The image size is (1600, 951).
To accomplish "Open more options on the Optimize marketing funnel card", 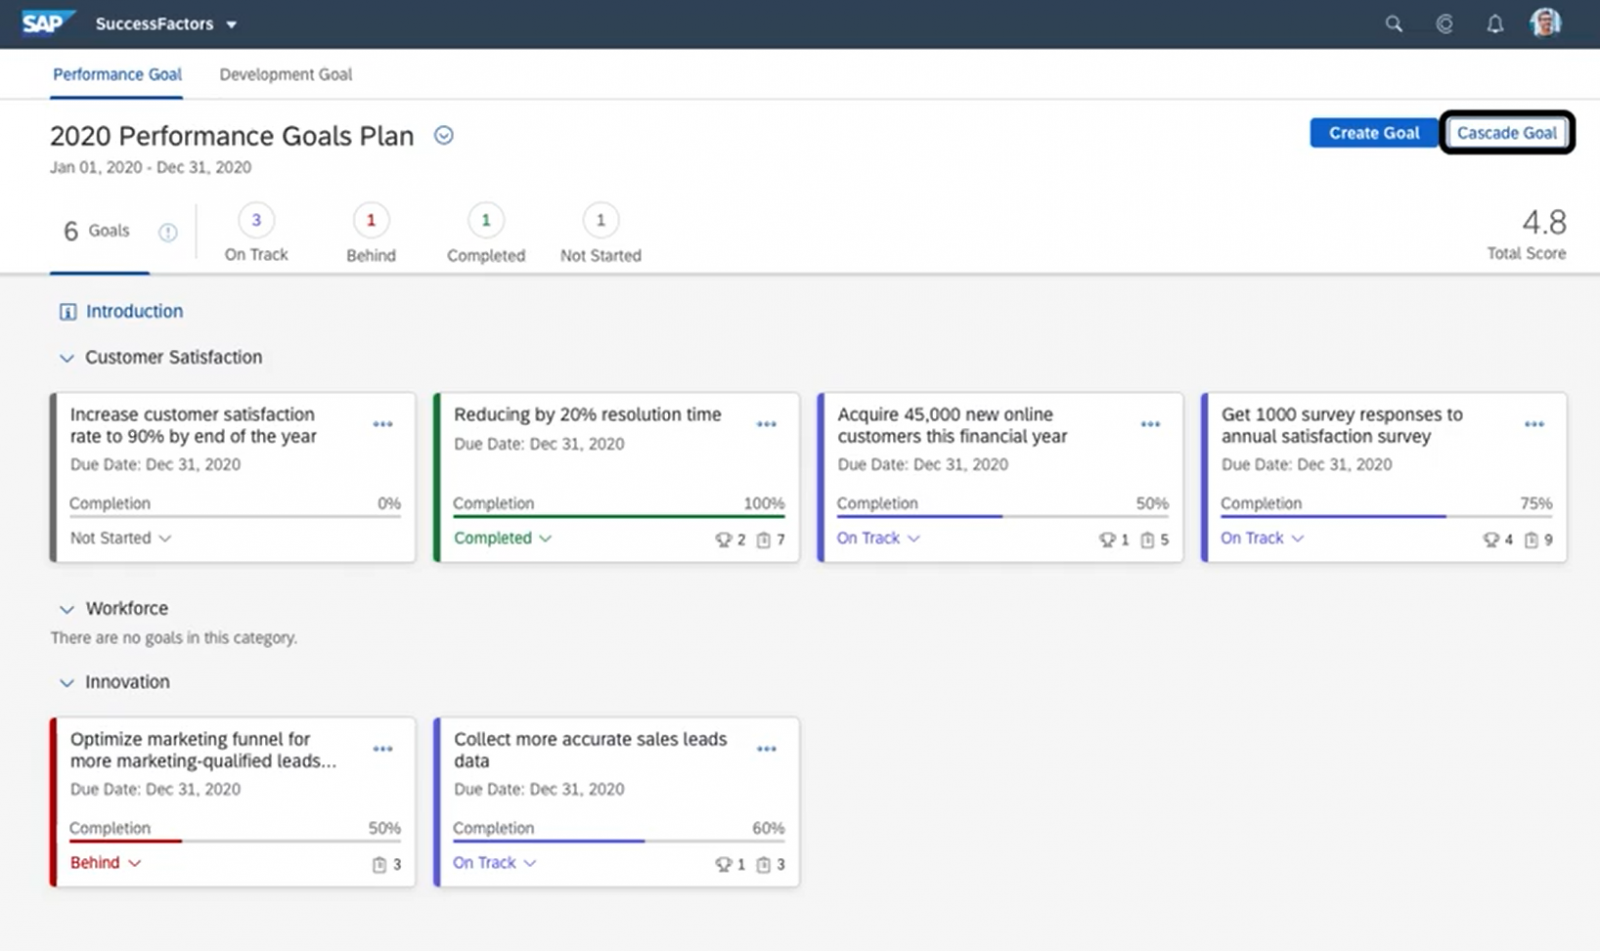I will [383, 749].
